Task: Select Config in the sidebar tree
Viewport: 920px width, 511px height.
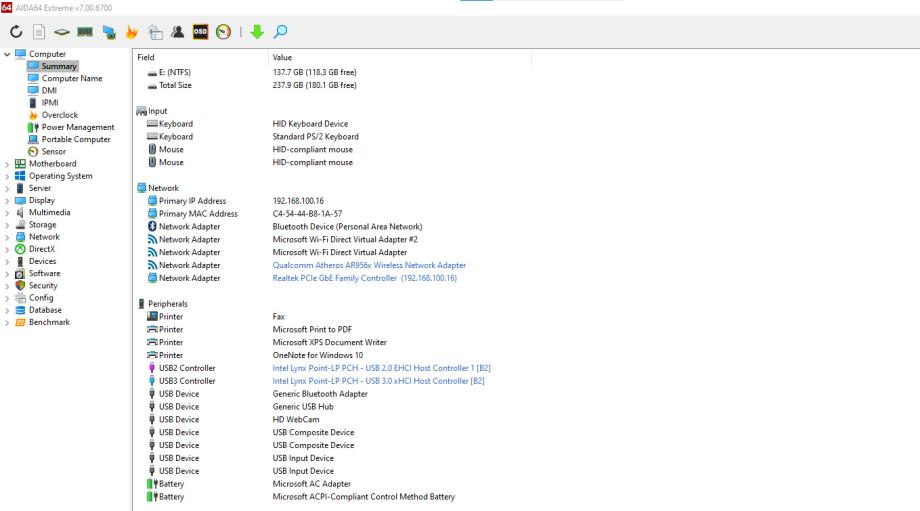Action: click(40, 297)
